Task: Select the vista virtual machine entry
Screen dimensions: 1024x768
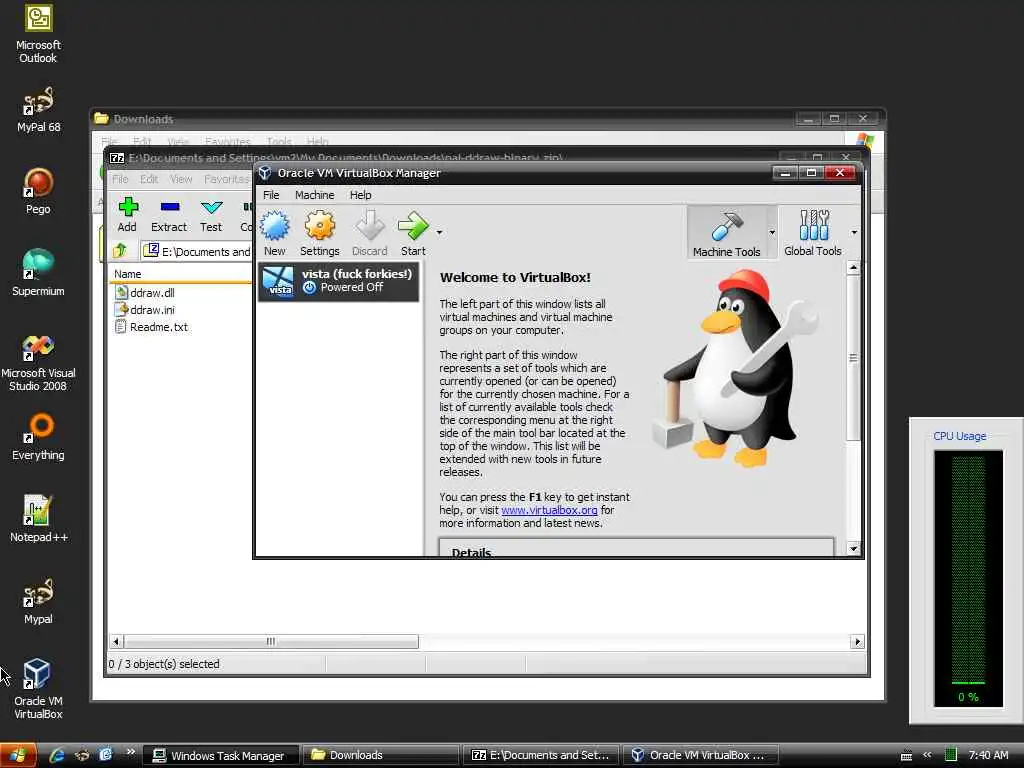Action: [338, 281]
